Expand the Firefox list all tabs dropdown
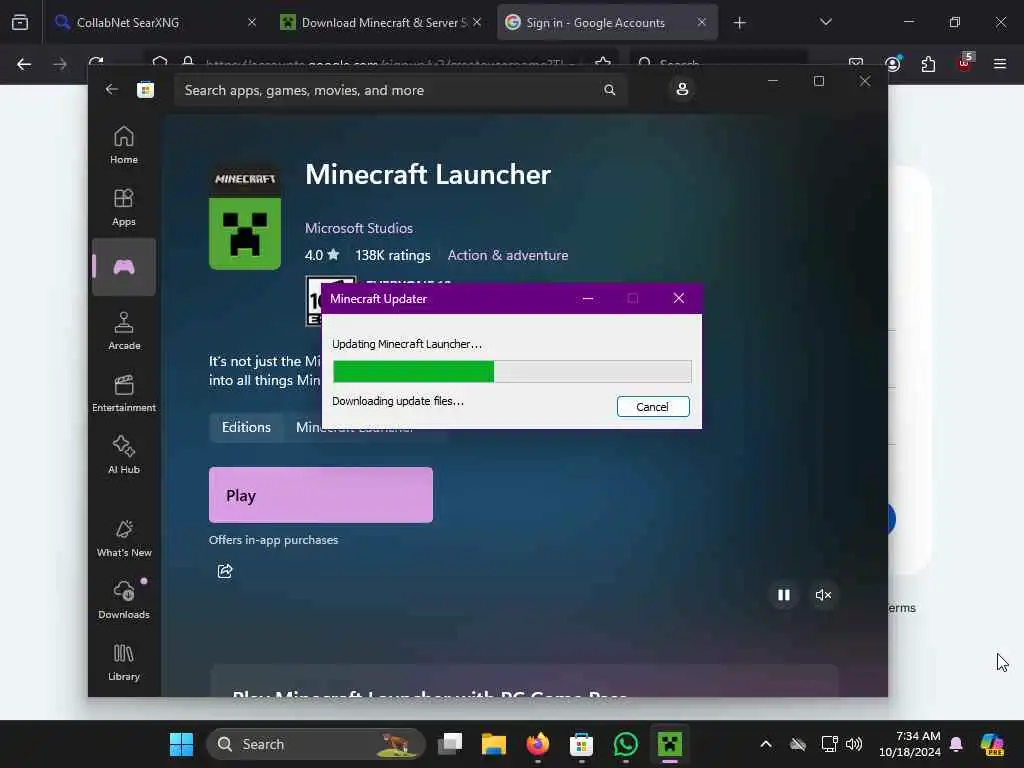1024x768 pixels. point(825,22)
